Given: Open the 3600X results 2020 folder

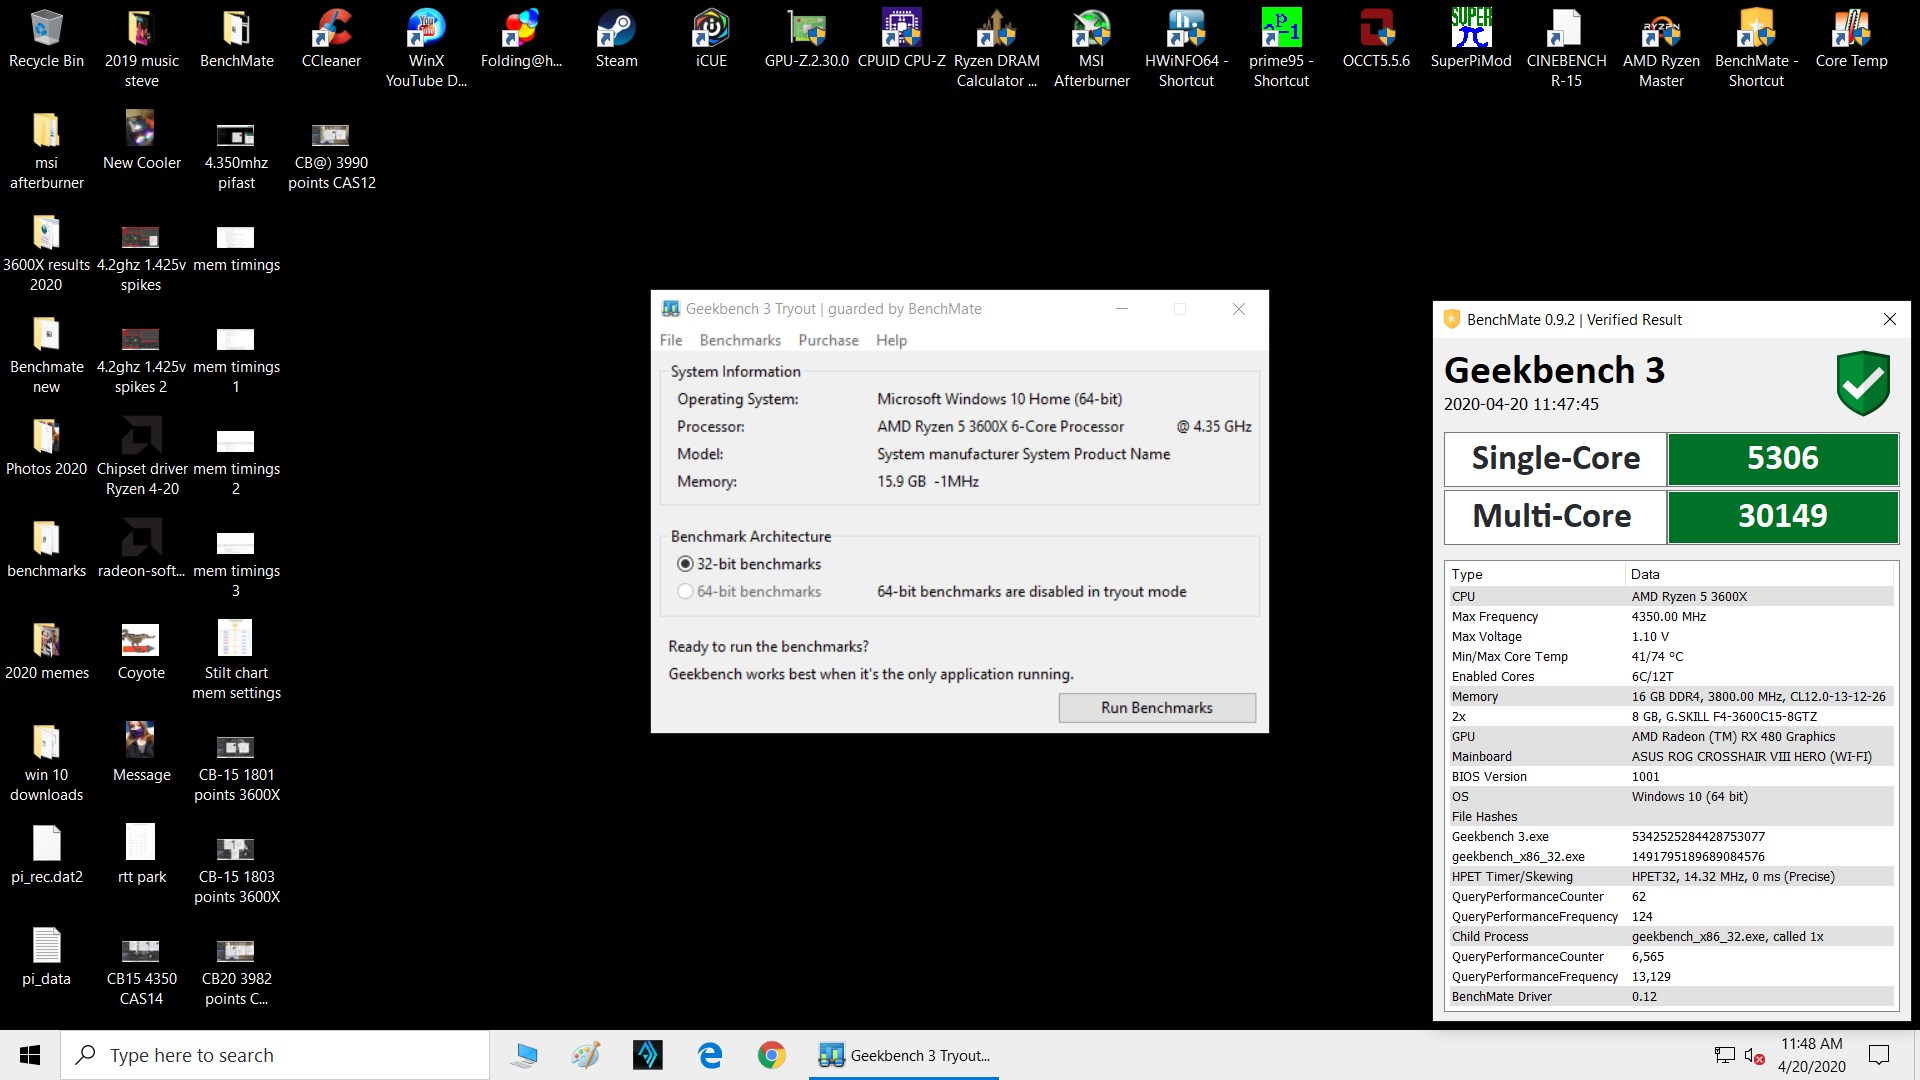Looking at the screenshot, I should coord(46,252).
